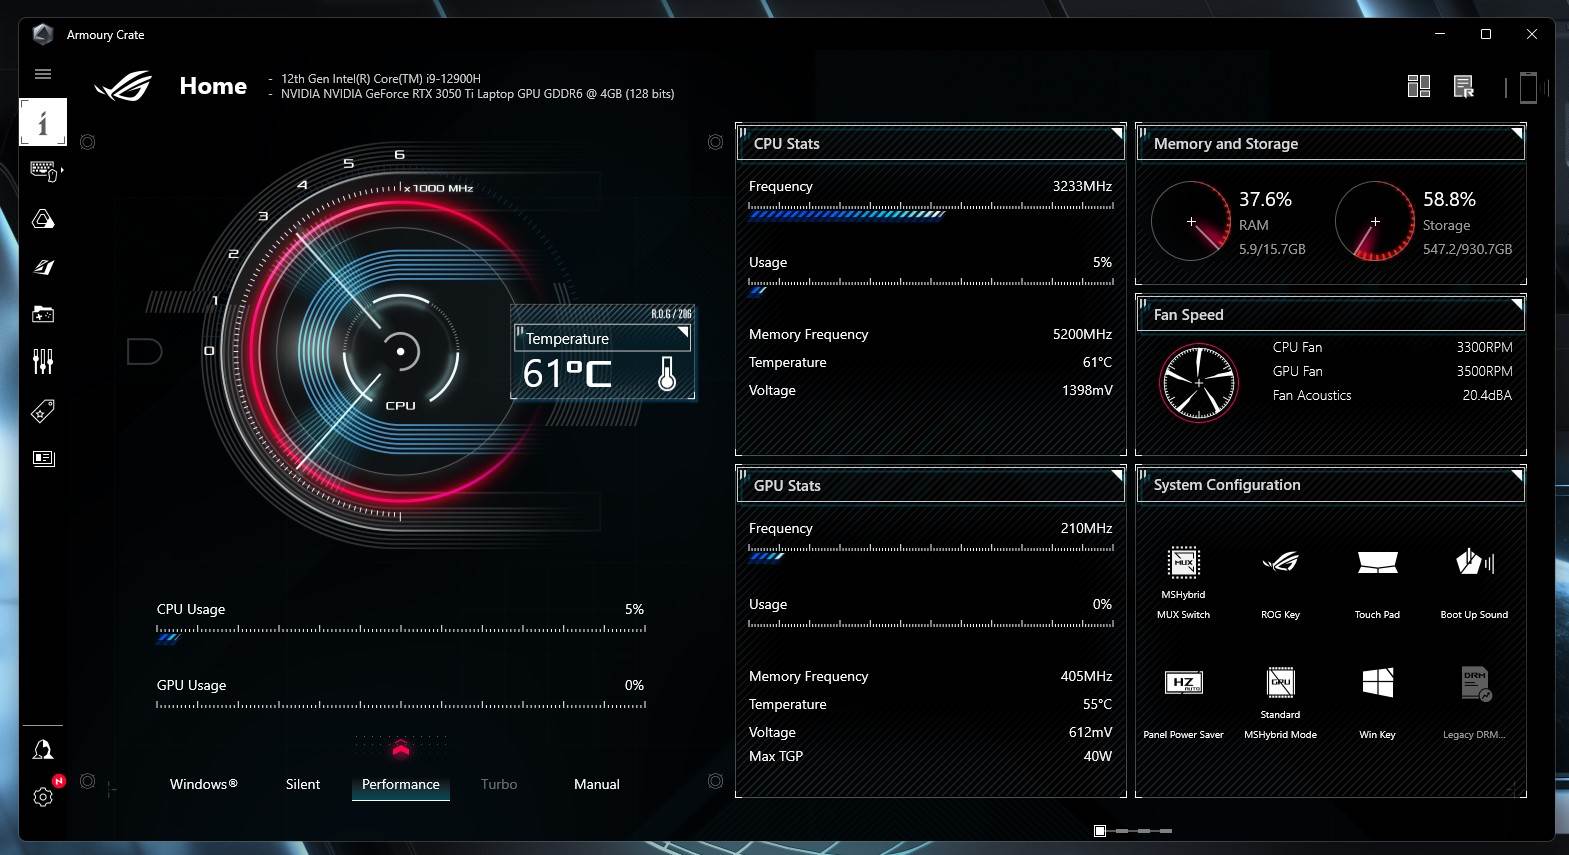Open Aura Sync from the sidebar
Image resolution: width=1569 pixels, height=855 pixels.
[x=43, y=219]
